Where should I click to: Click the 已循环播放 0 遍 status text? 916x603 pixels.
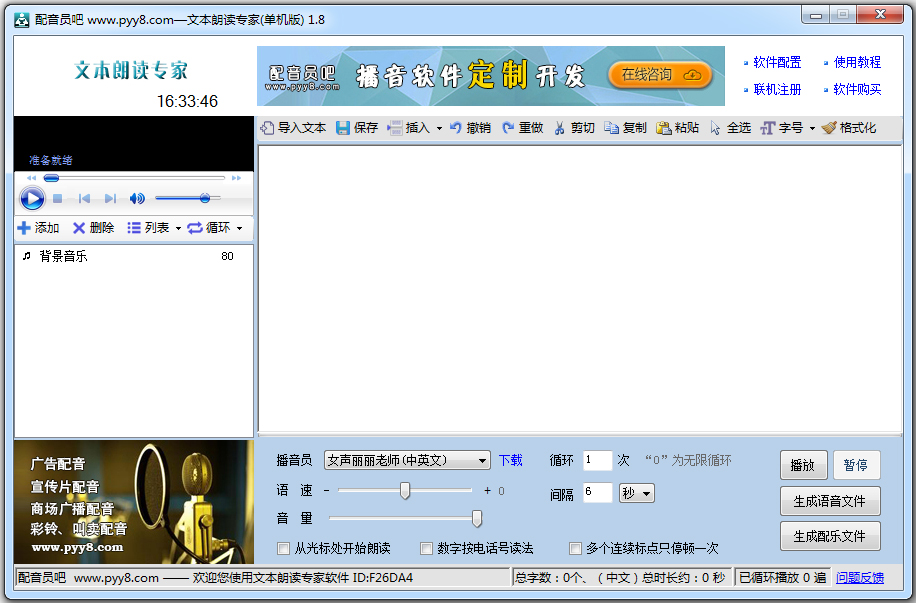(782, 578)
